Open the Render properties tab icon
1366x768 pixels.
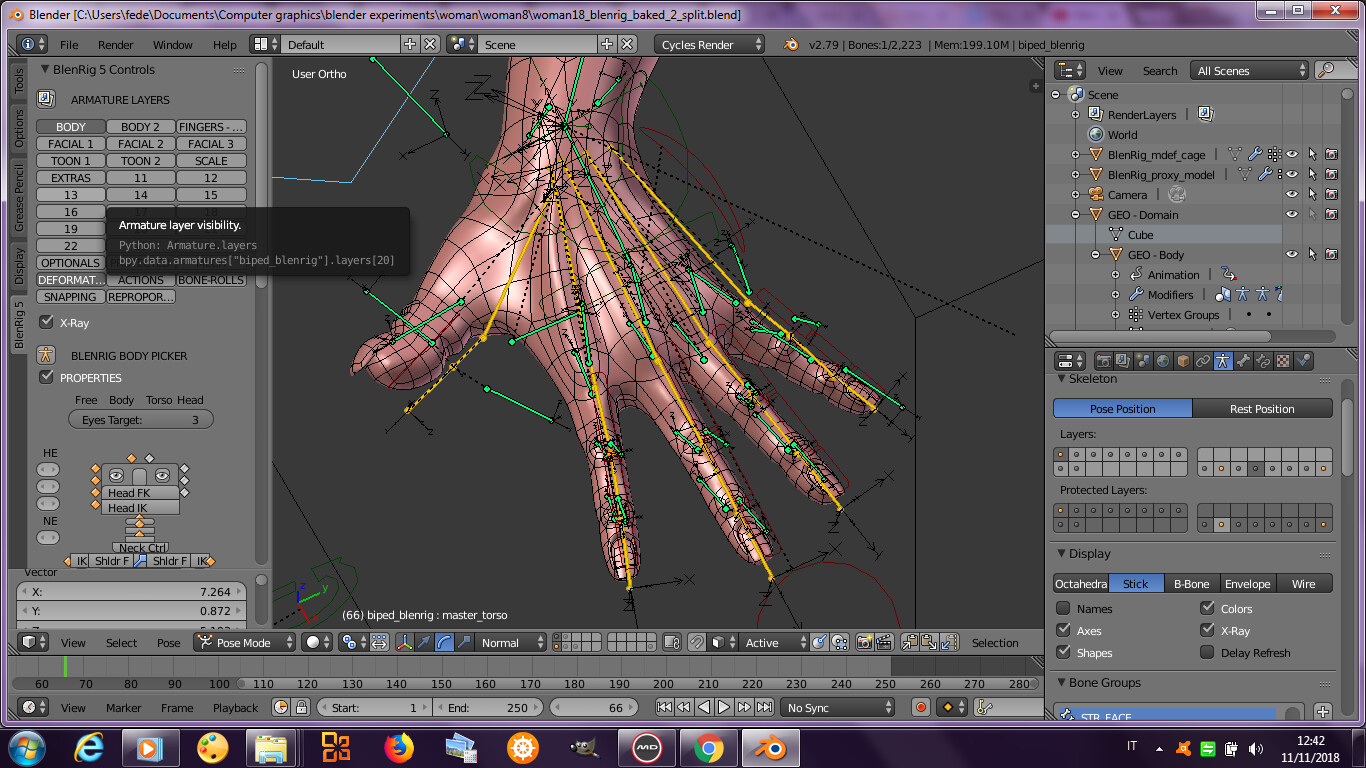point(1104,361)
